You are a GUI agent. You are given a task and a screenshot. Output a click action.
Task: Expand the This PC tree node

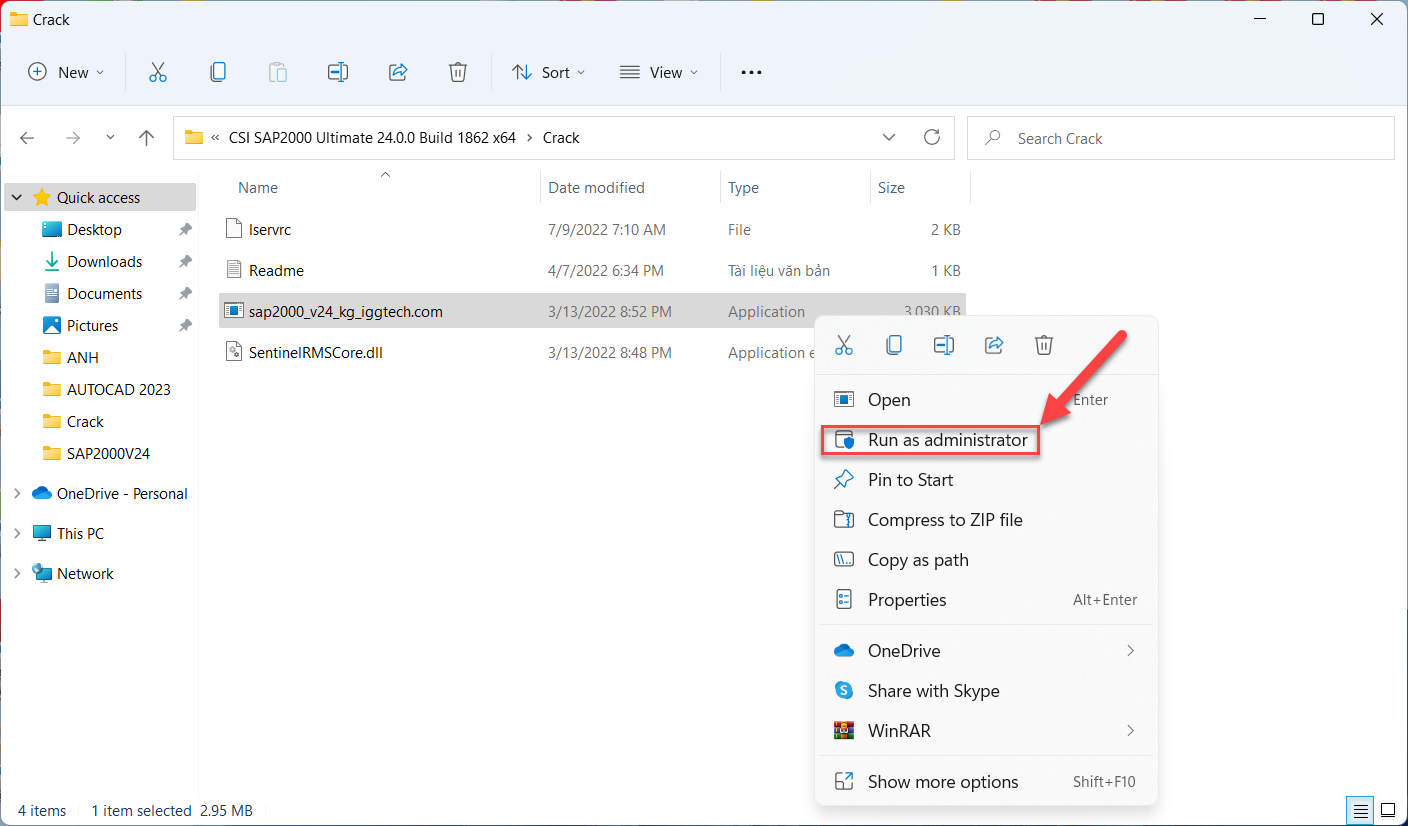click(x=17, y=533)
